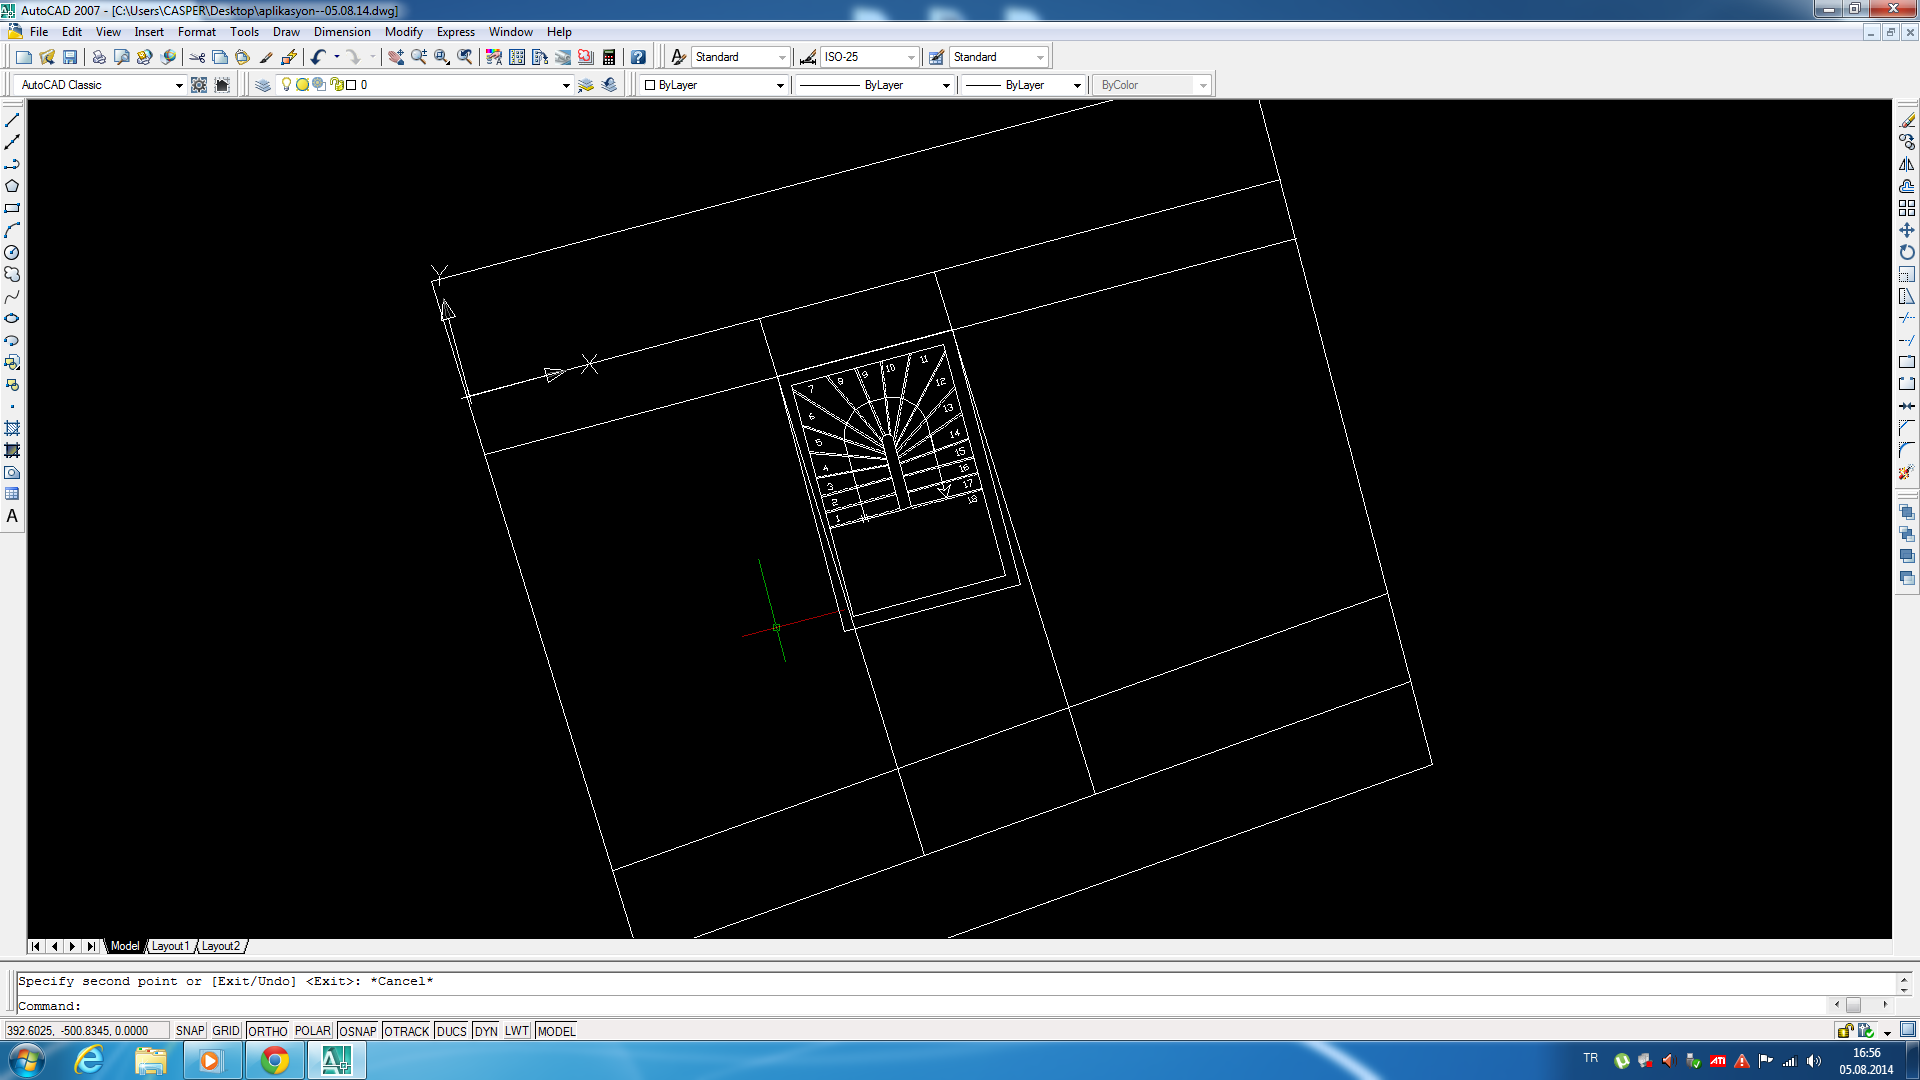This screenshot has height=1080, width=1920.
Task: Switch to Layout1 tab
Action: (169, 947)
